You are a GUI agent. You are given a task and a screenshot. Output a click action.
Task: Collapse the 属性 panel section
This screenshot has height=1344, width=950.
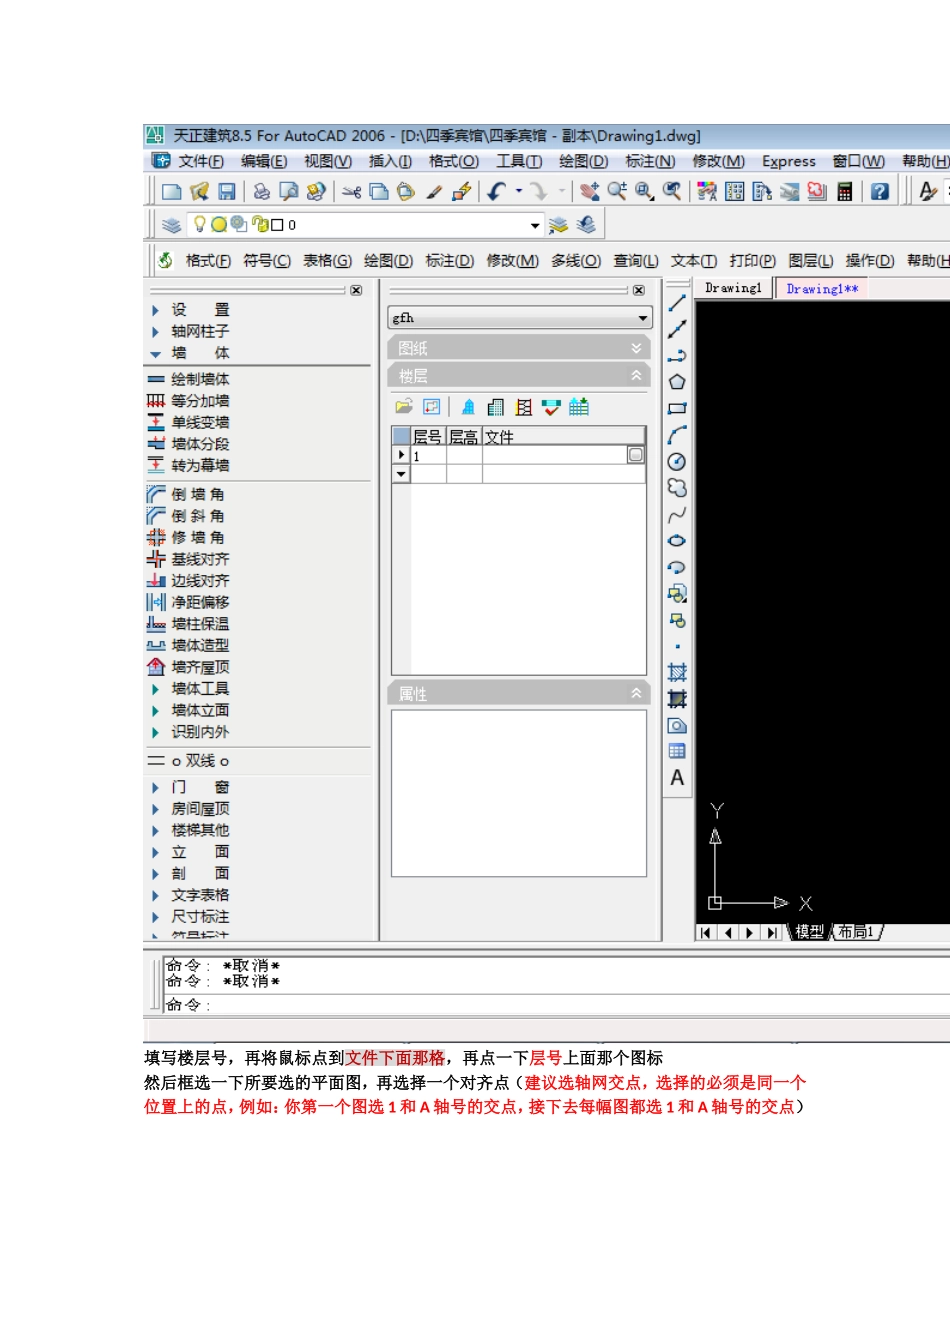tap(636, 693)
